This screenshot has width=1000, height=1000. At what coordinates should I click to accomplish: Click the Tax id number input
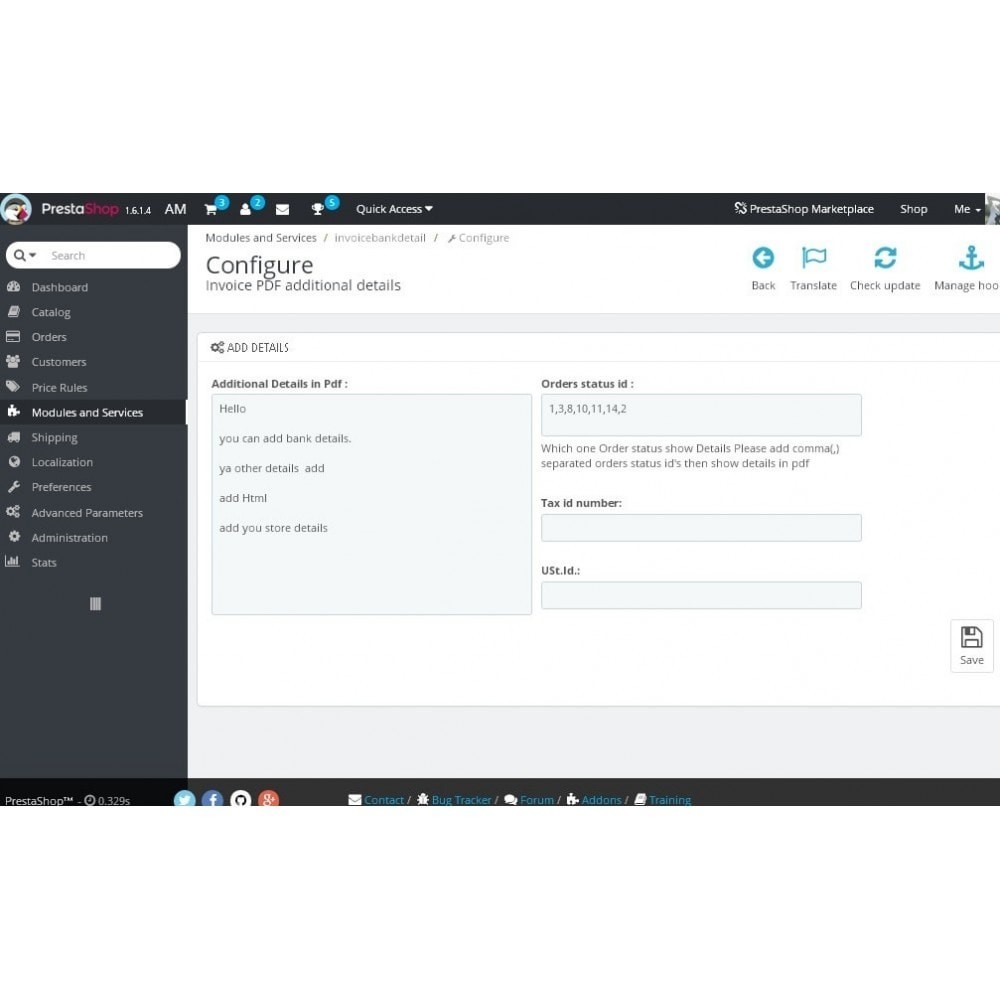pyautogui.click(x=701, y=527)
